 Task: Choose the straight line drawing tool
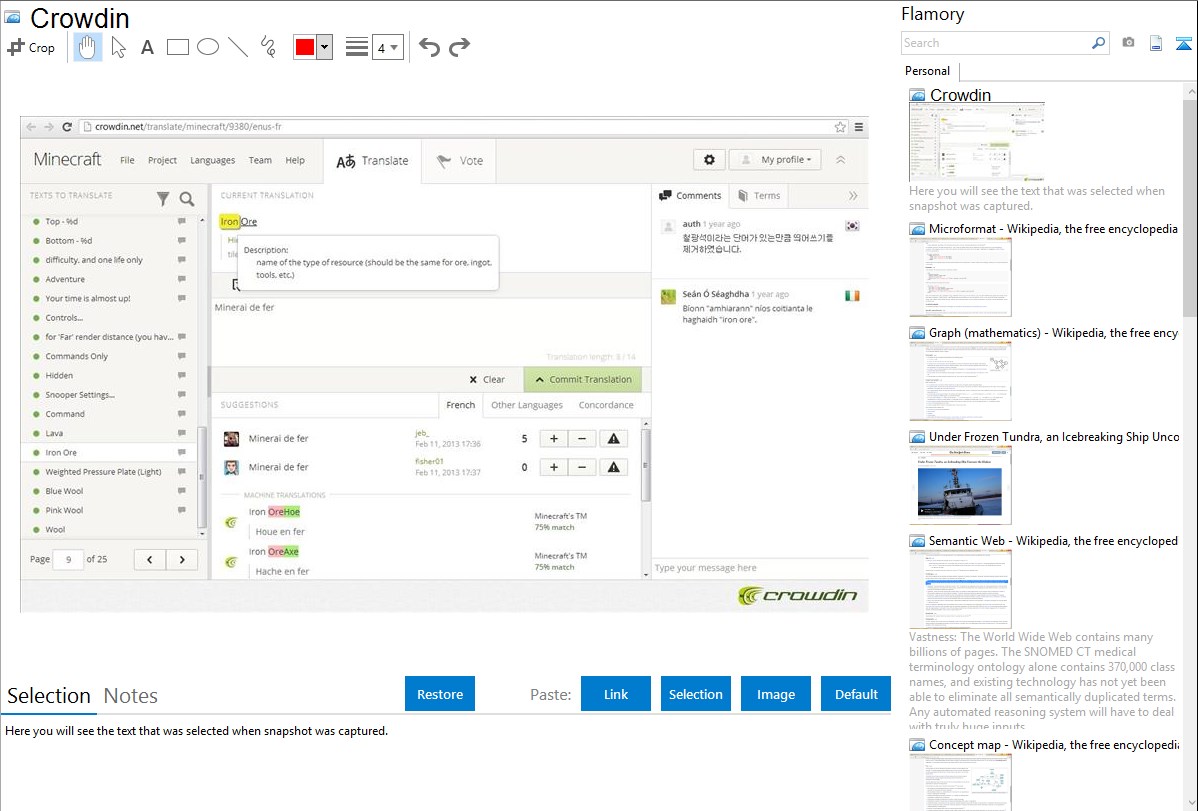[x=238, y=47]
